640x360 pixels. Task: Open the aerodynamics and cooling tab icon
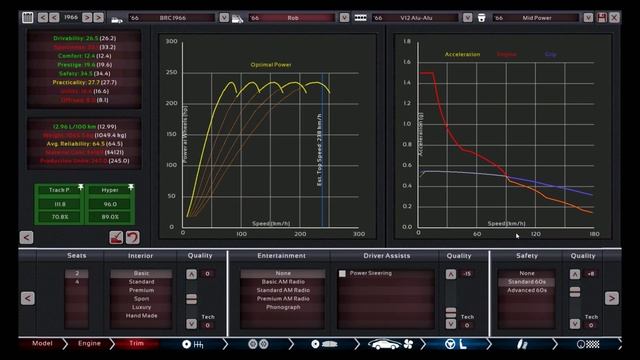pos(391,344)
